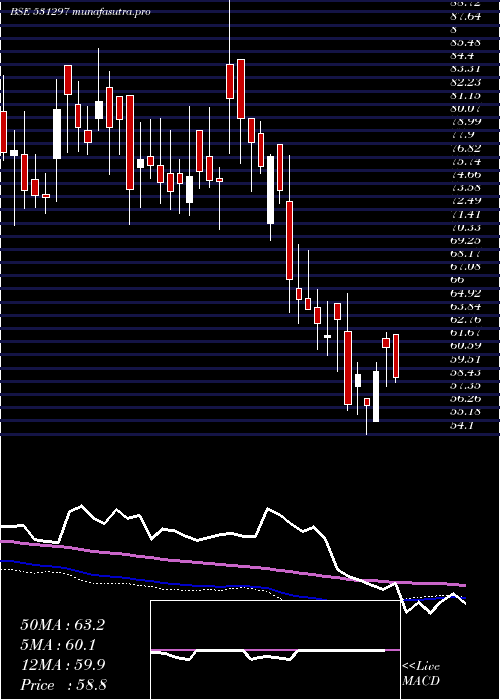The height and width of the screenshot is (700, 500).
Task: Click the long red candle falling to 66
Action: 289,240
